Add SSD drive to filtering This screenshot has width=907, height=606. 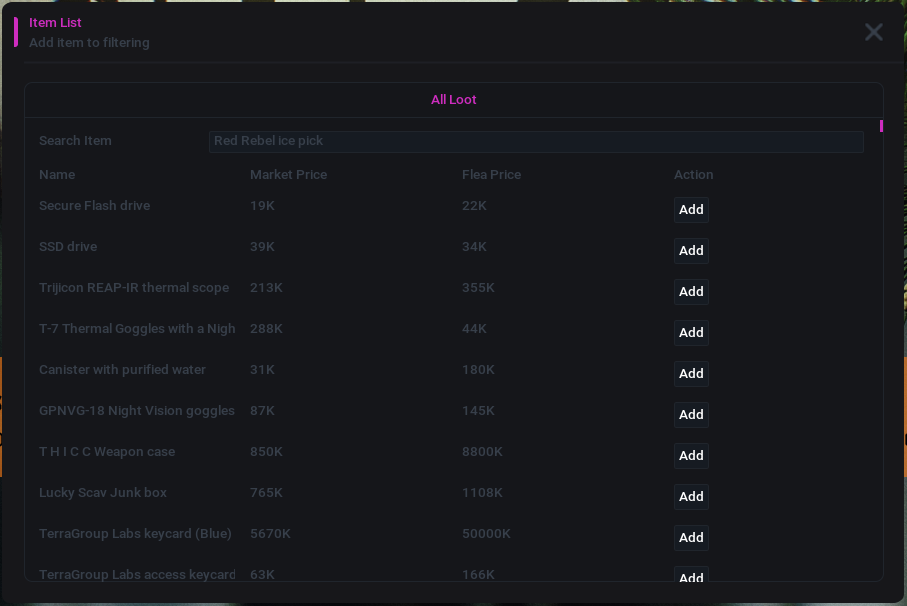coord(691,251)
